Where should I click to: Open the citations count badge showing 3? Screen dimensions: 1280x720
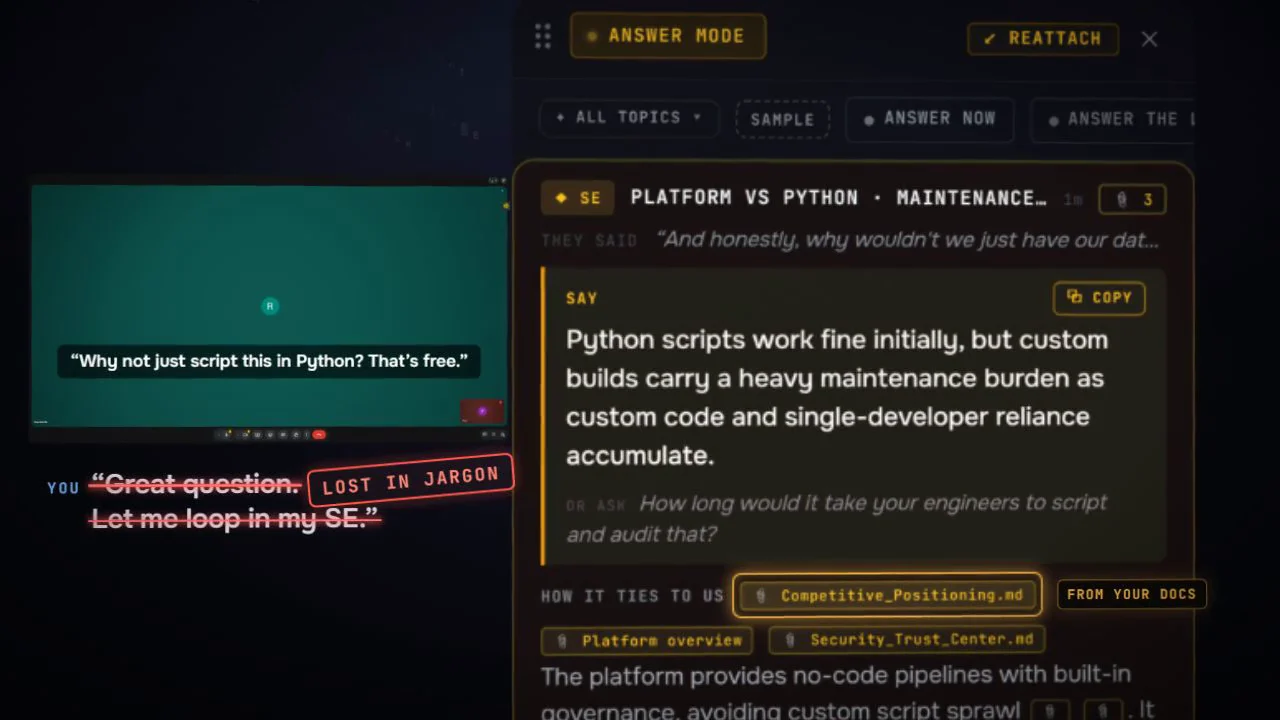1132,199
